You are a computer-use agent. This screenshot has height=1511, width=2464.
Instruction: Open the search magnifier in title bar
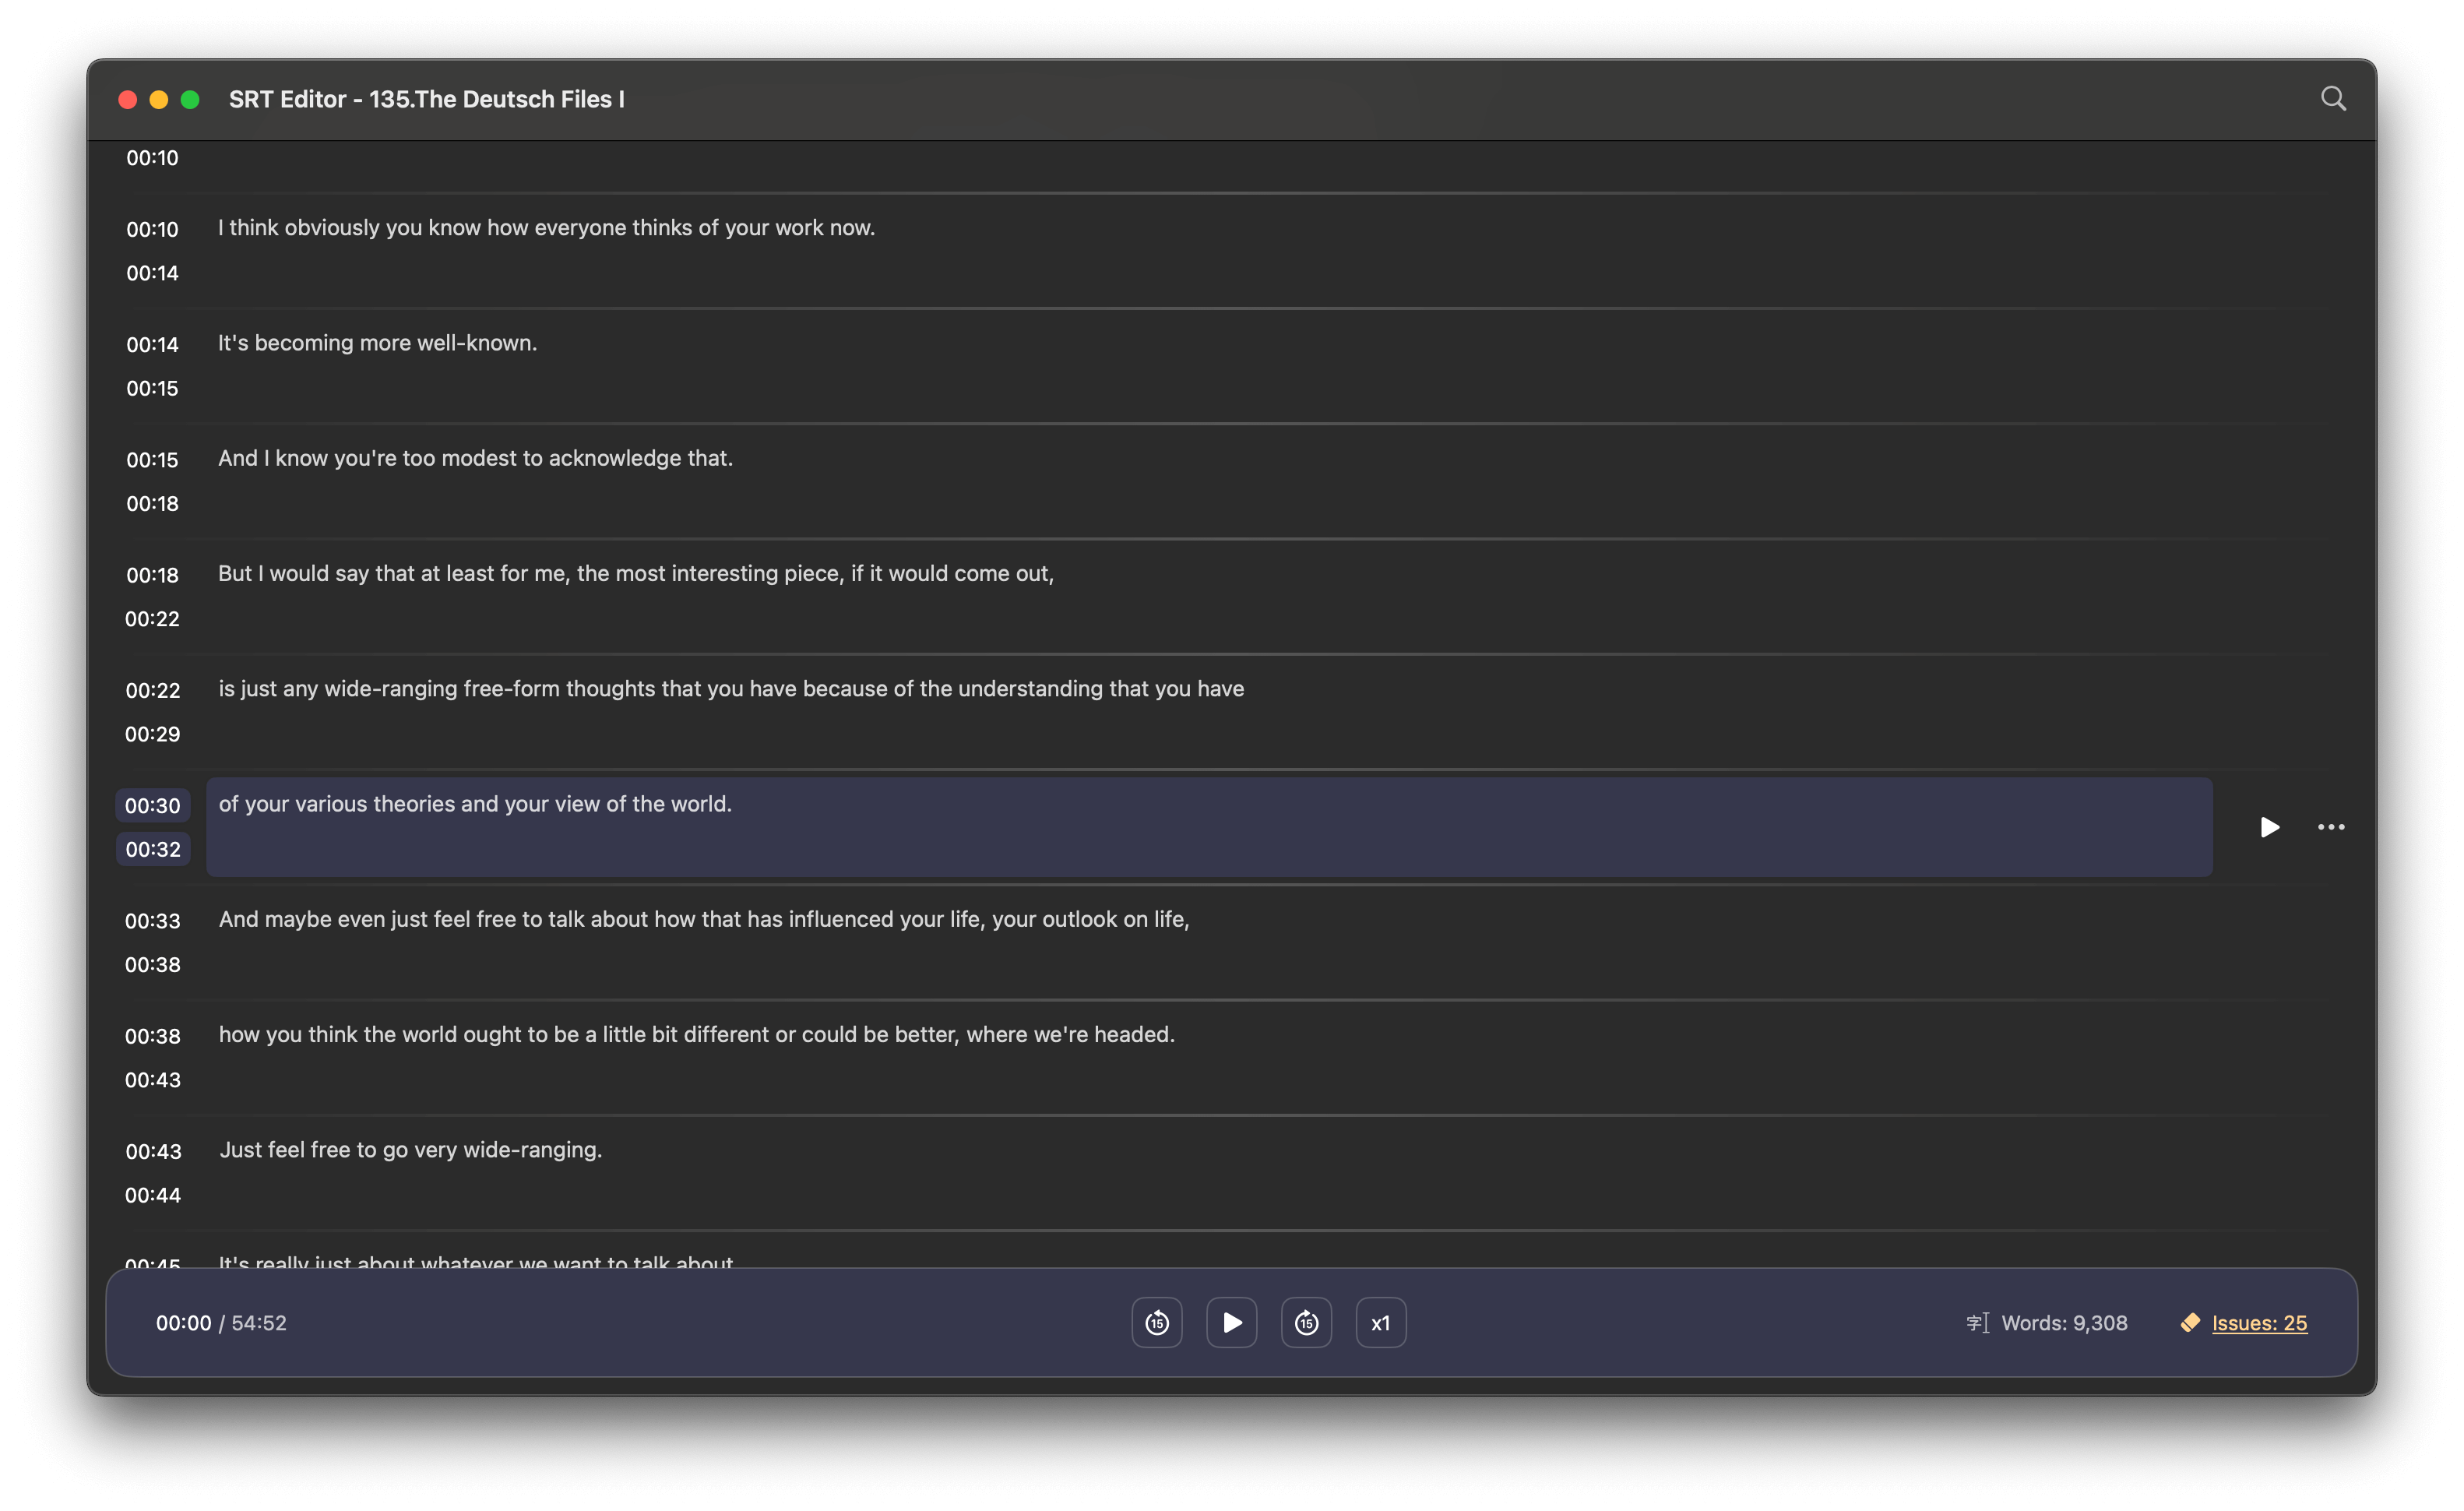click(x=2332, y=98)
